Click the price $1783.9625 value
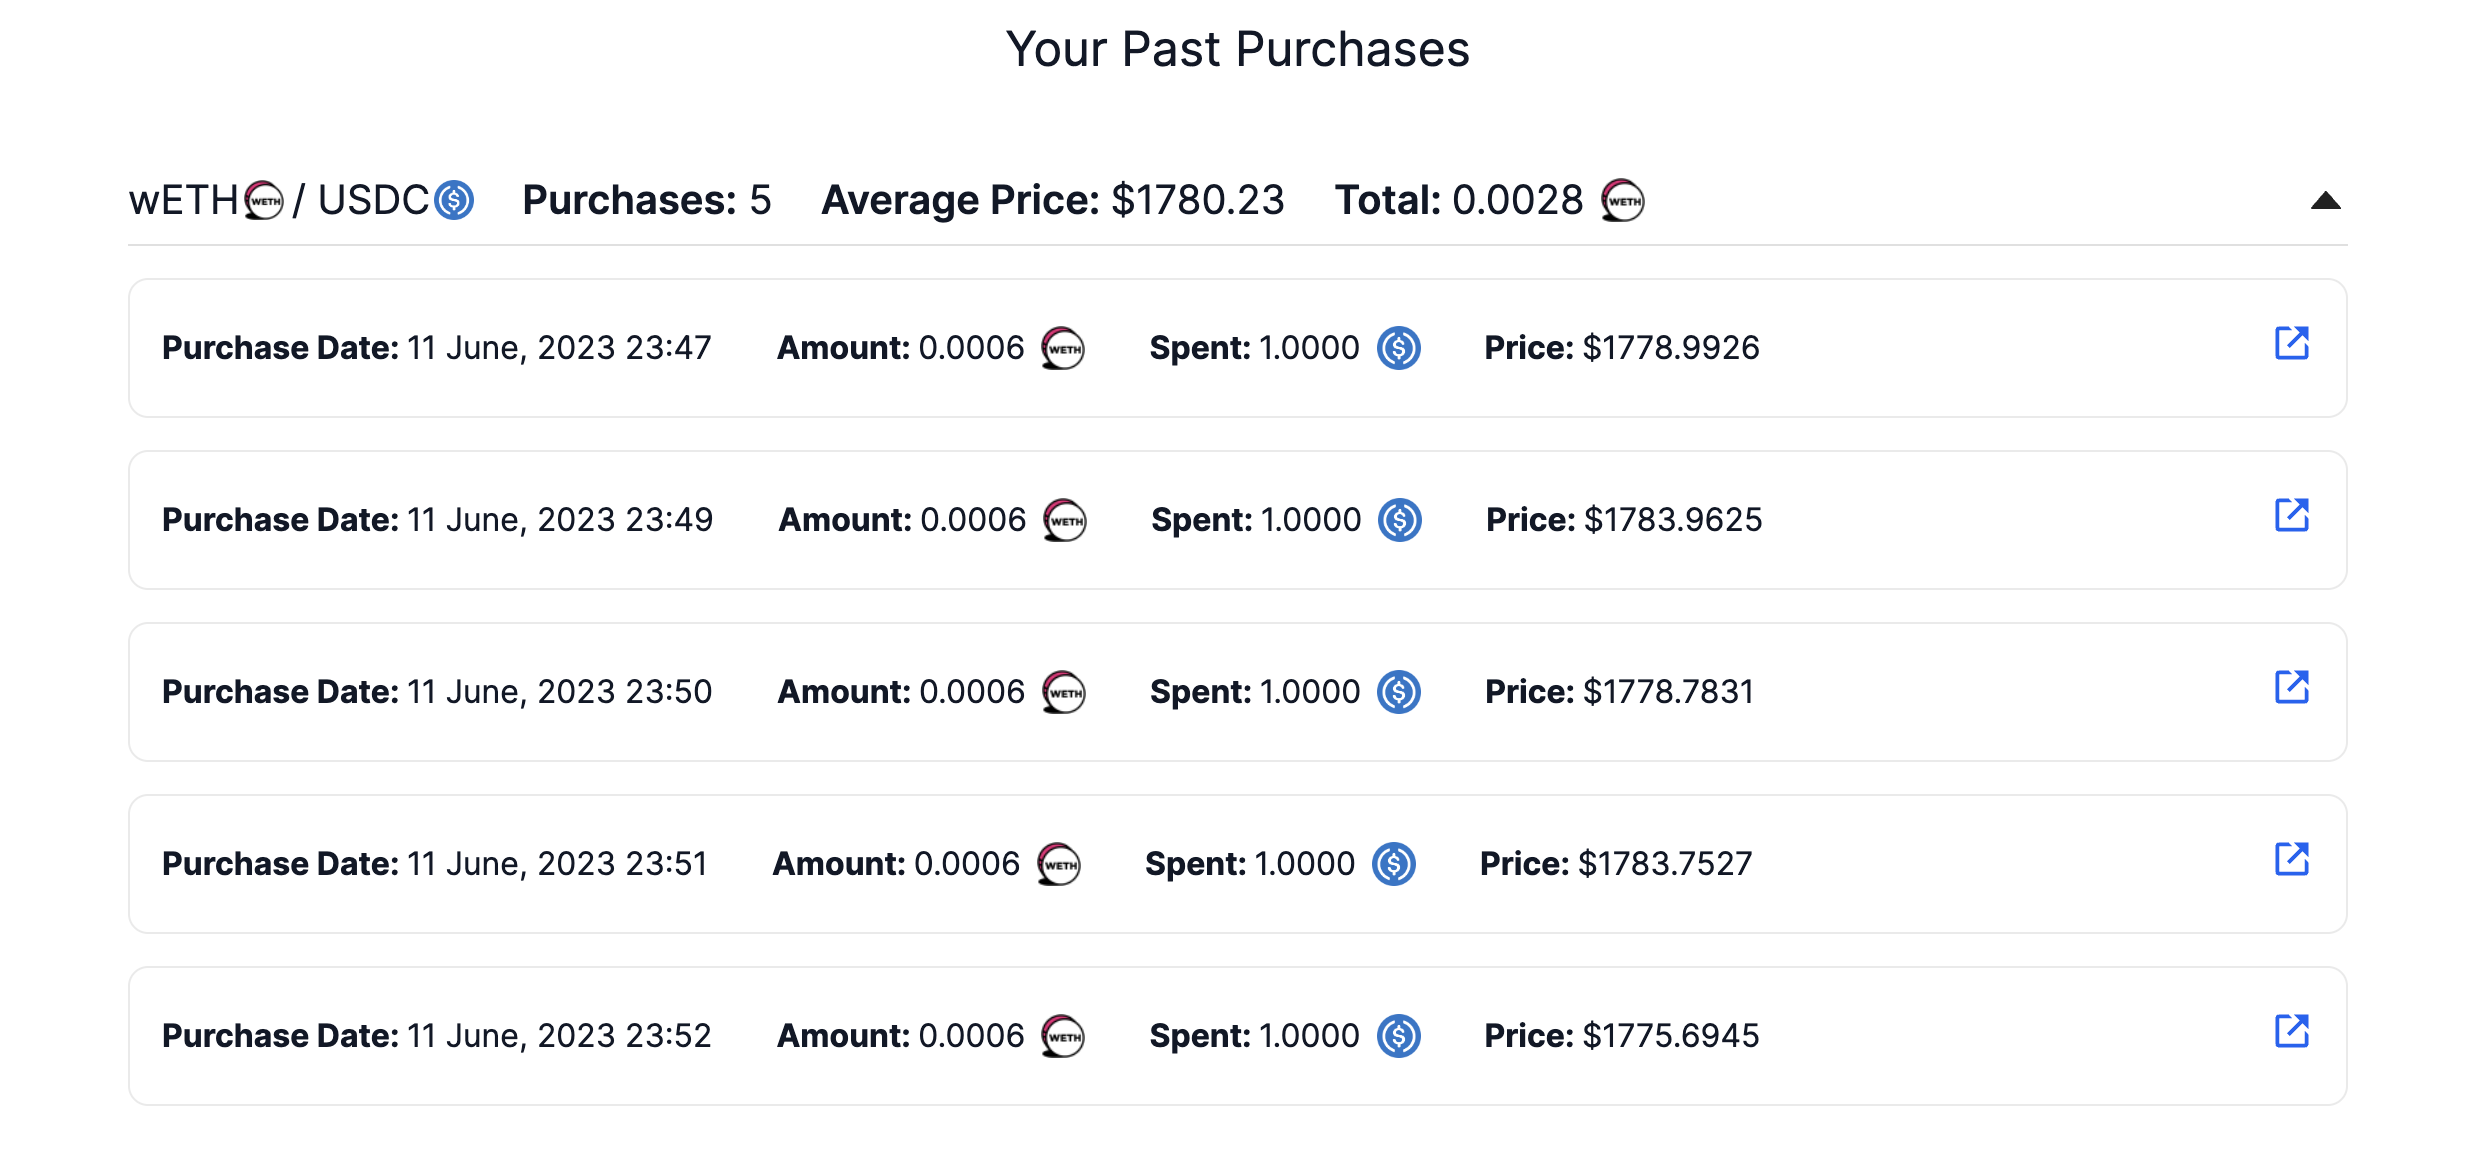This screenshot has width=2470, height=1160. [x=1673, y=520]
